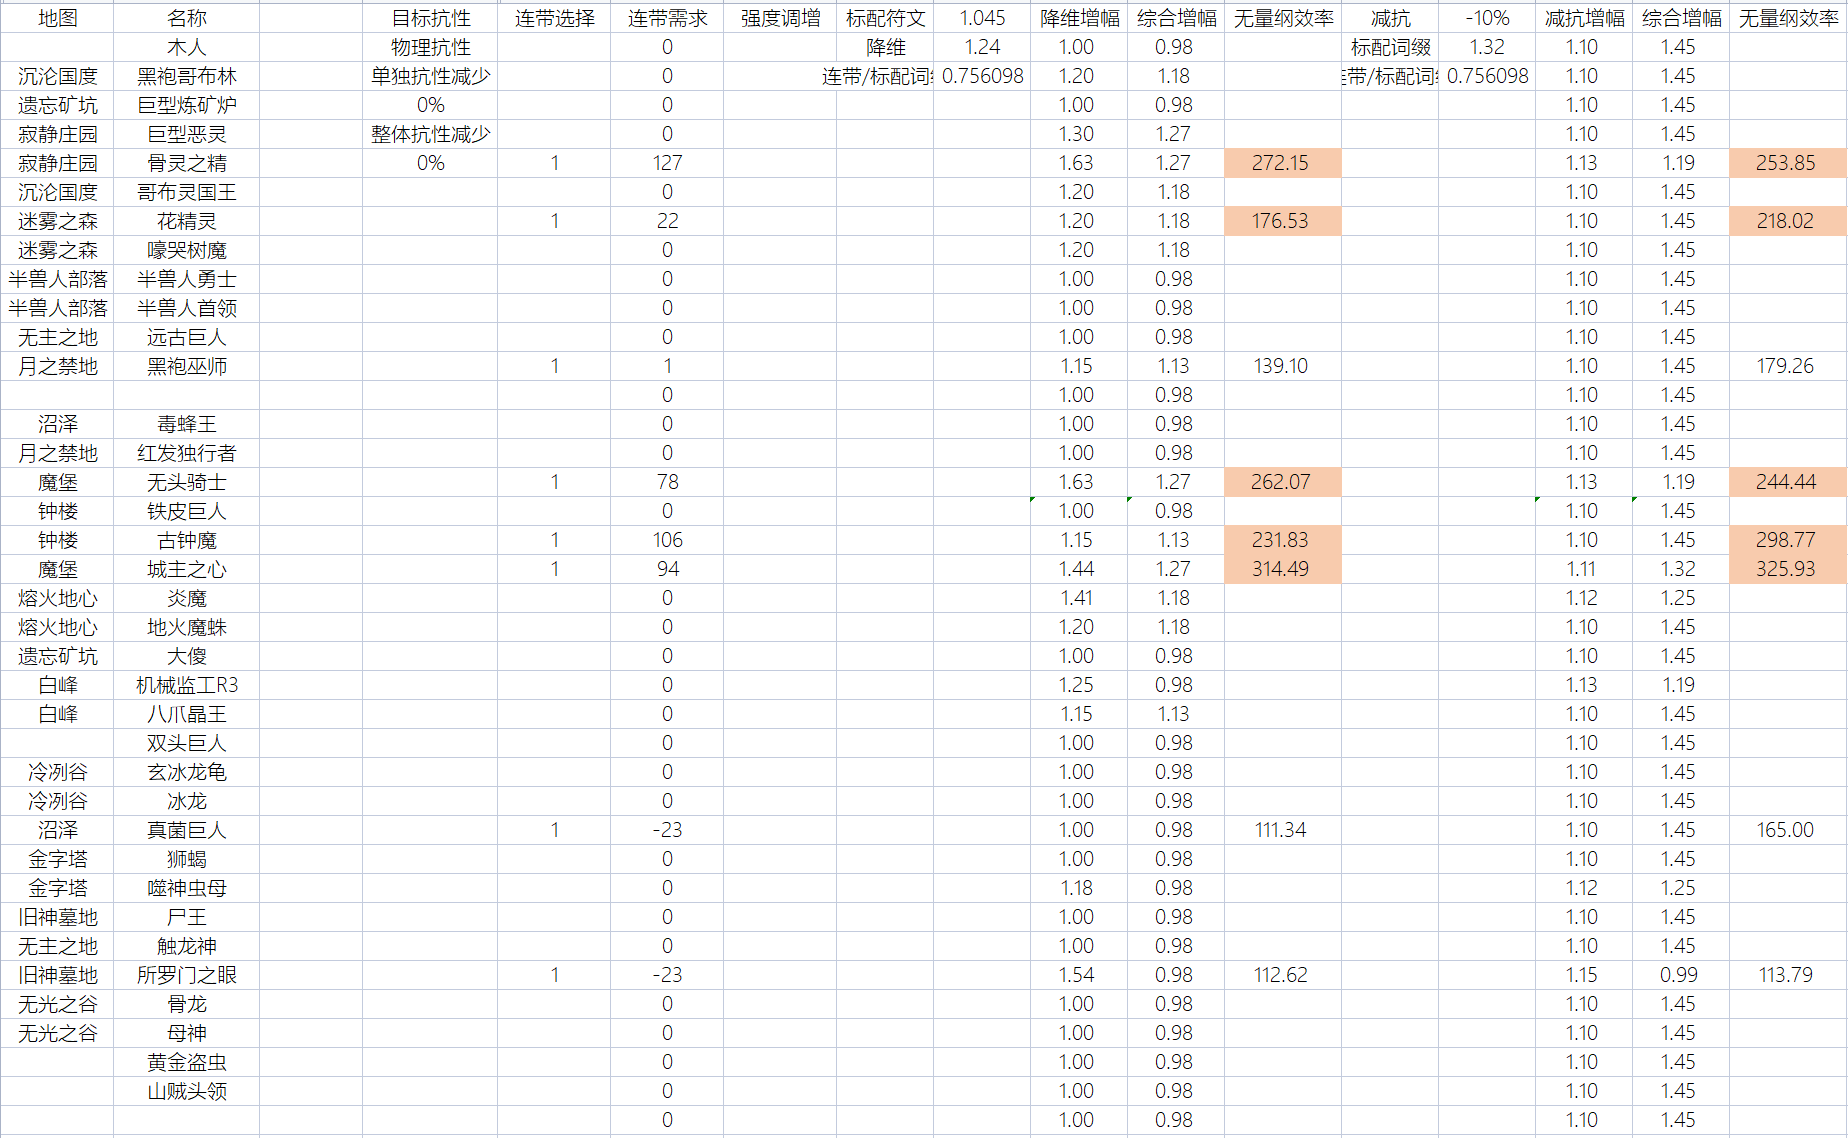Select the 铁皮巨人 cell
Screen dimensions: 1848x1138
(x=187, y=511)
